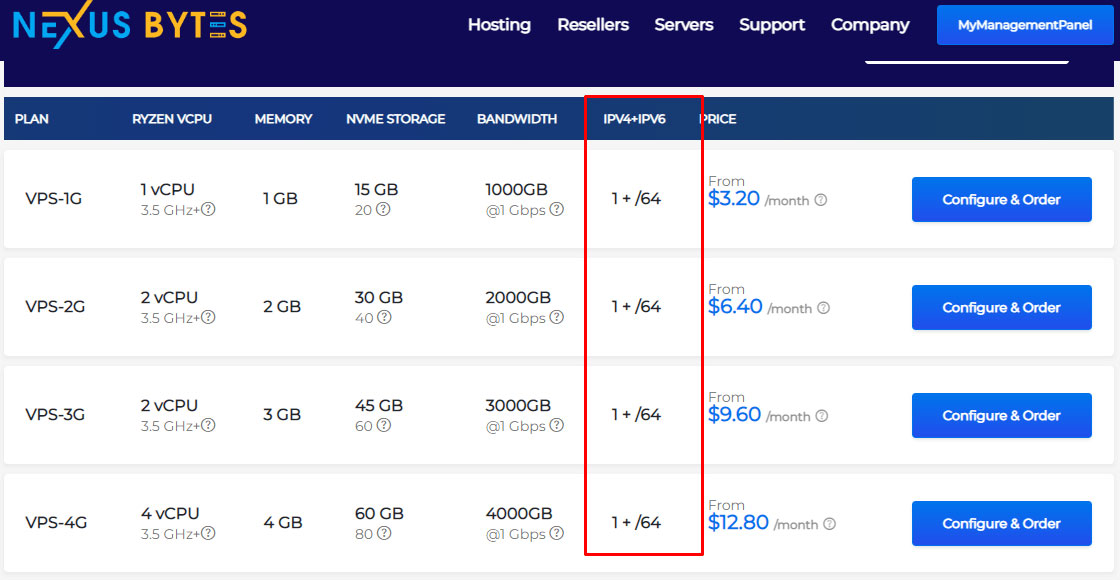Screen dimensions: 1120x580
Task: Open help icon beside VPS-4G storage 80
Action: point(384,533)
